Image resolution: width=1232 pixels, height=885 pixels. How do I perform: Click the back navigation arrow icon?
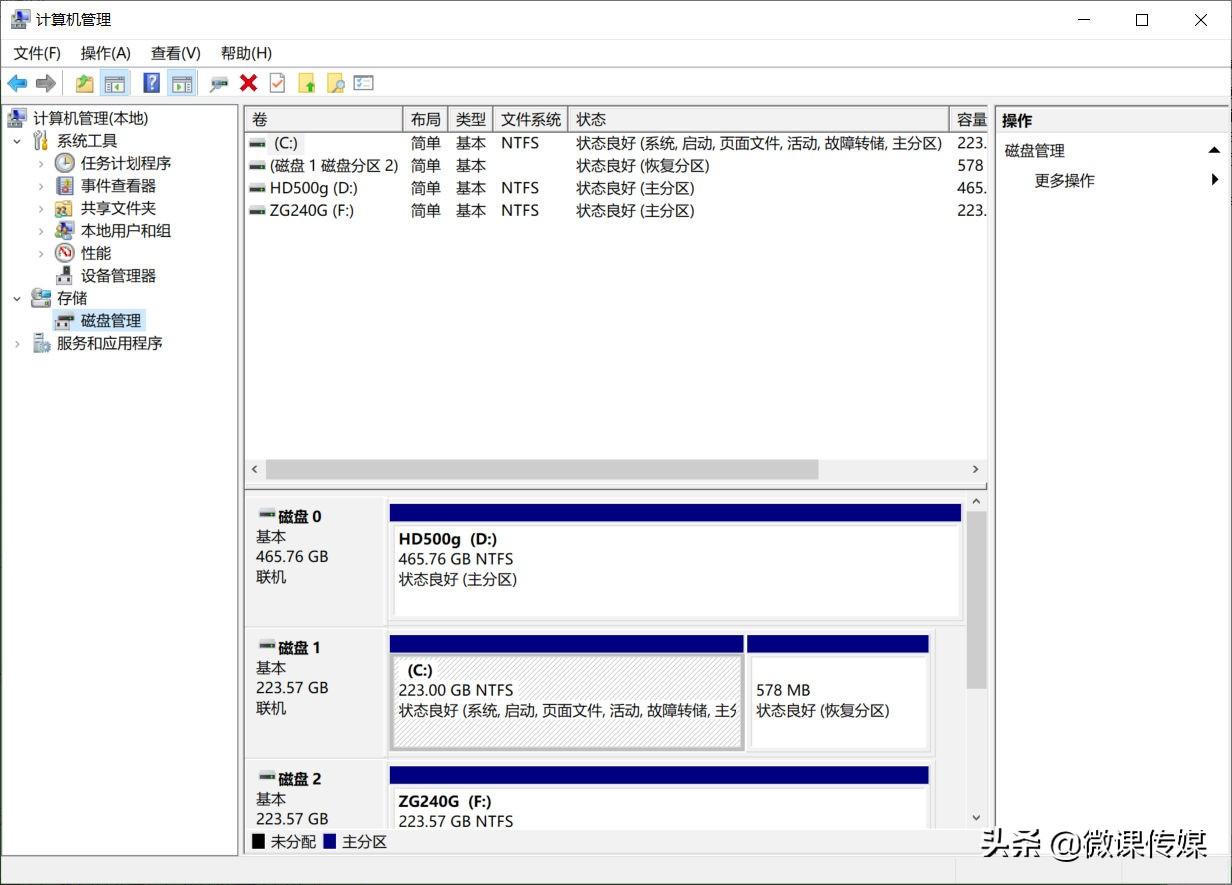click(x=16, y=83)
